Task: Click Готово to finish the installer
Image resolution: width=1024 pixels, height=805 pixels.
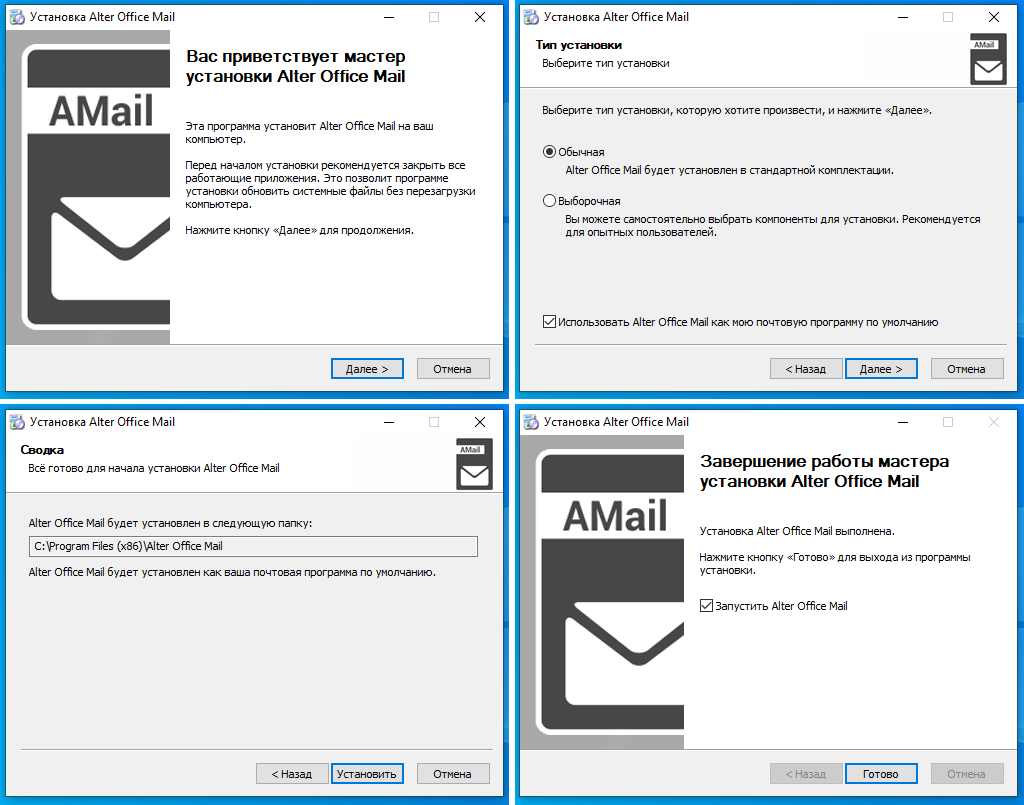Action: coord(881,774)
